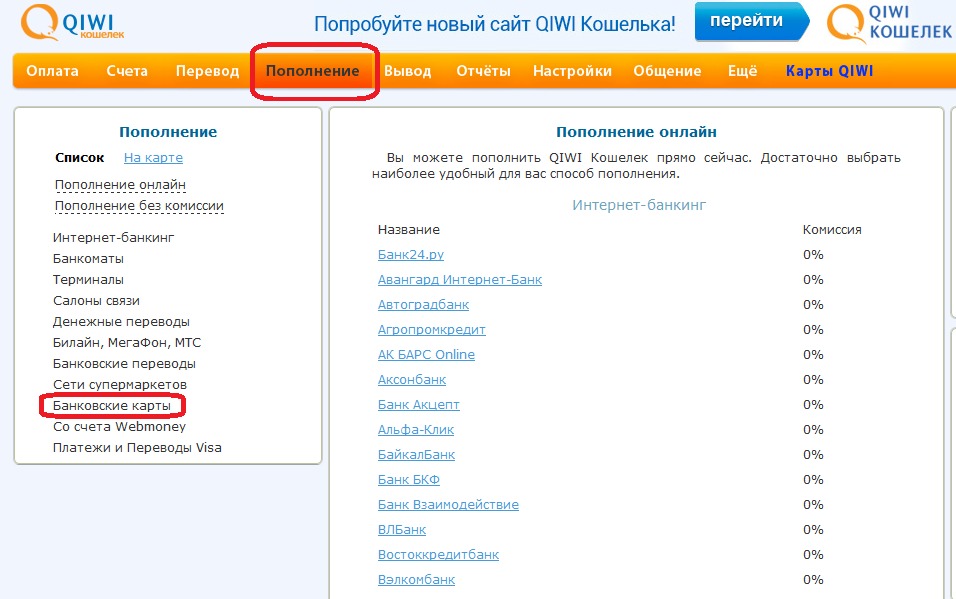Click Пополнение без комиссии link

point(139,206)
